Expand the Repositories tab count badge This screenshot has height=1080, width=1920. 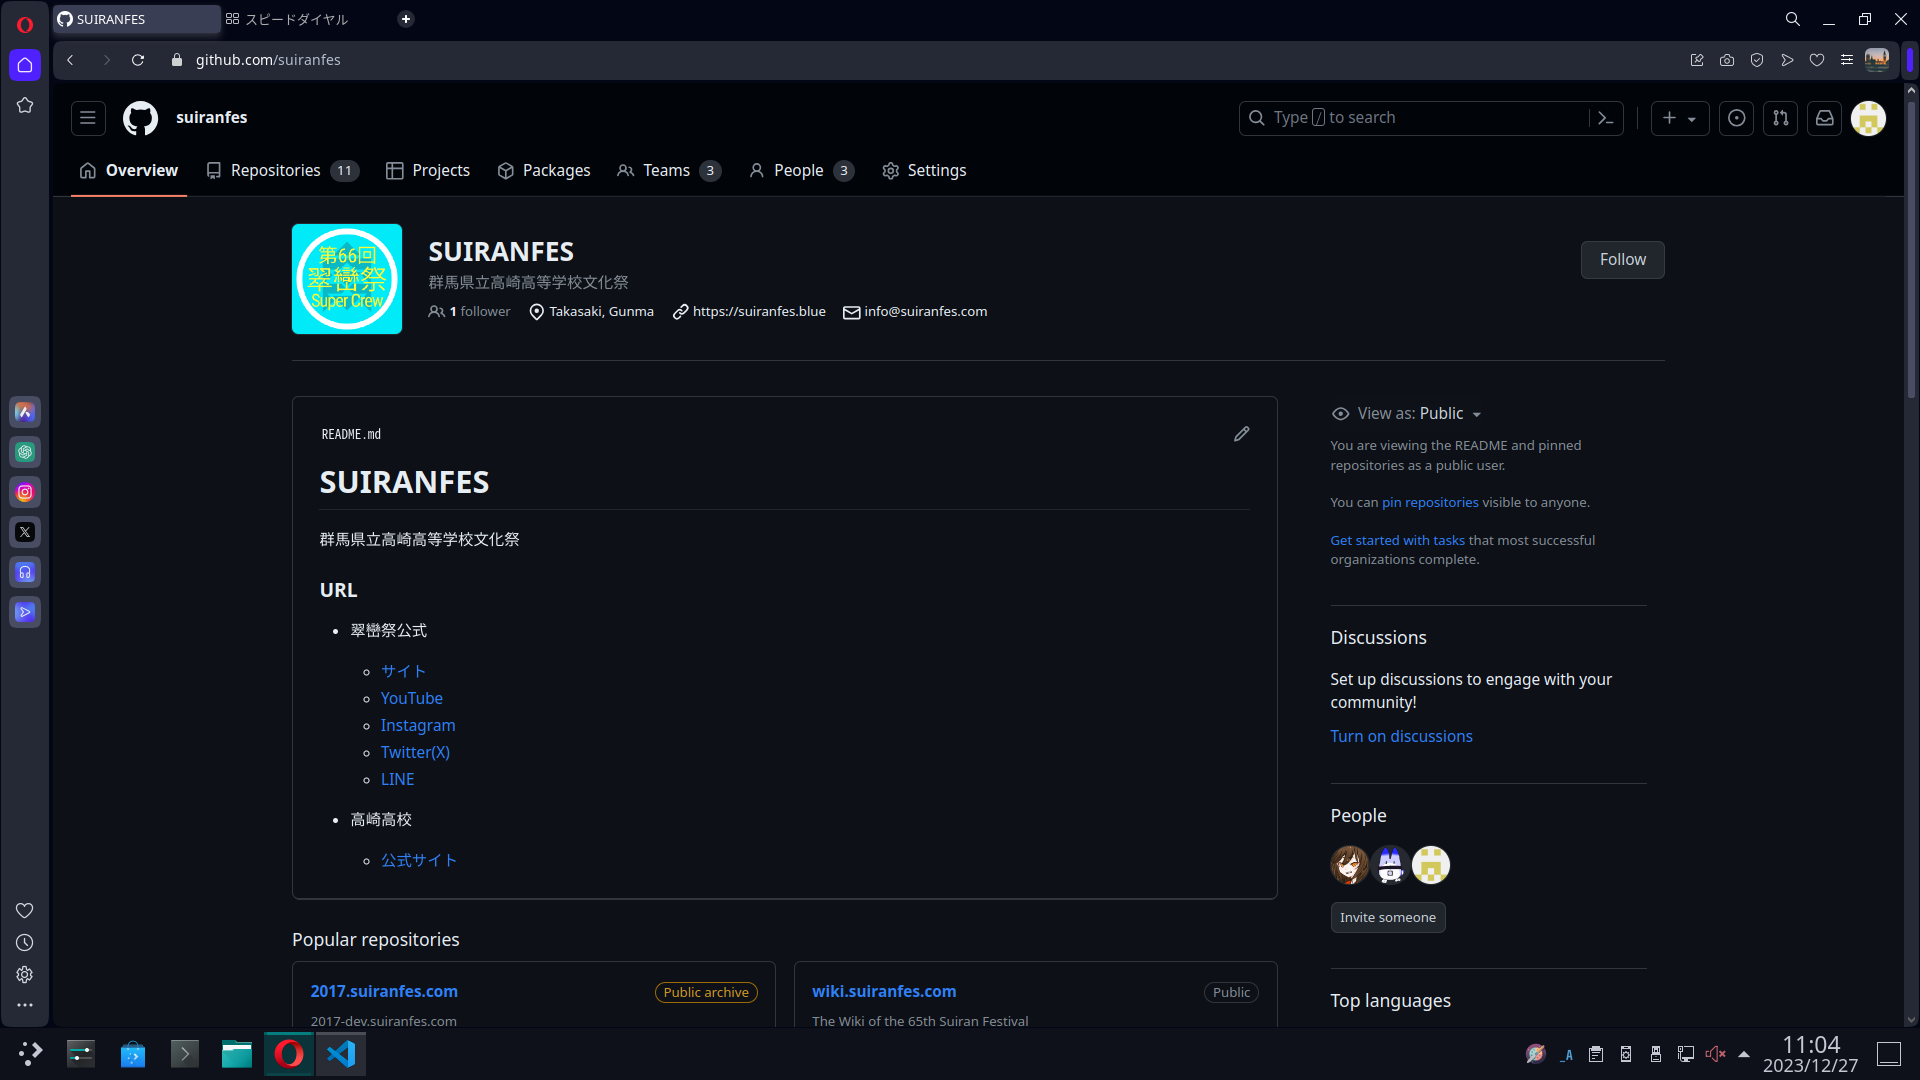click(x=344, y=170)
